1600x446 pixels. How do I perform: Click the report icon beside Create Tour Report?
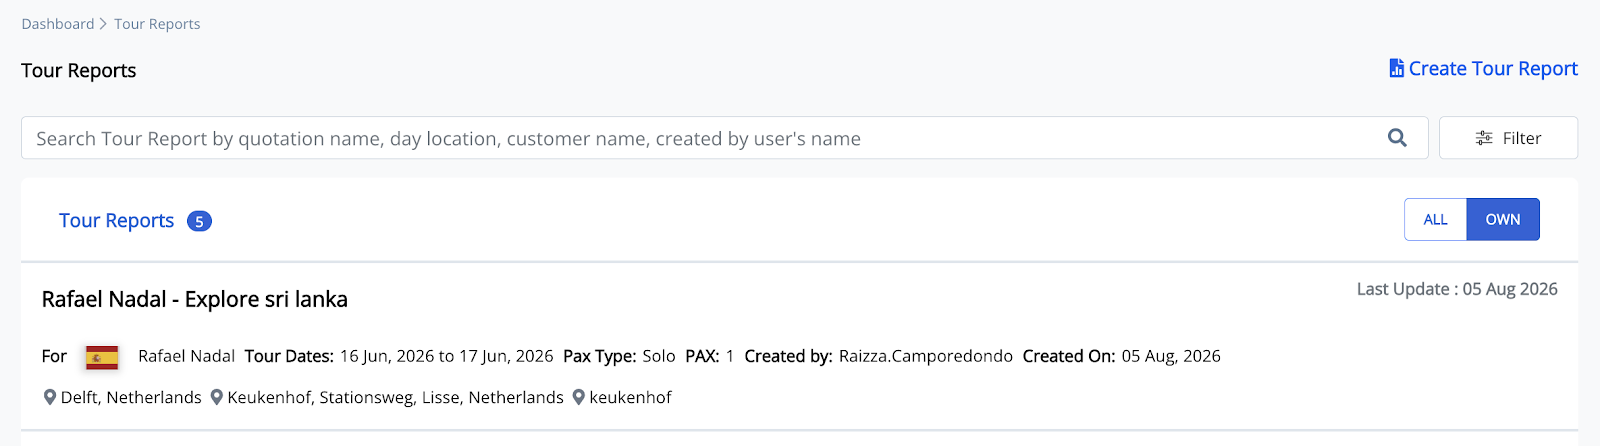coord(1396,68)
